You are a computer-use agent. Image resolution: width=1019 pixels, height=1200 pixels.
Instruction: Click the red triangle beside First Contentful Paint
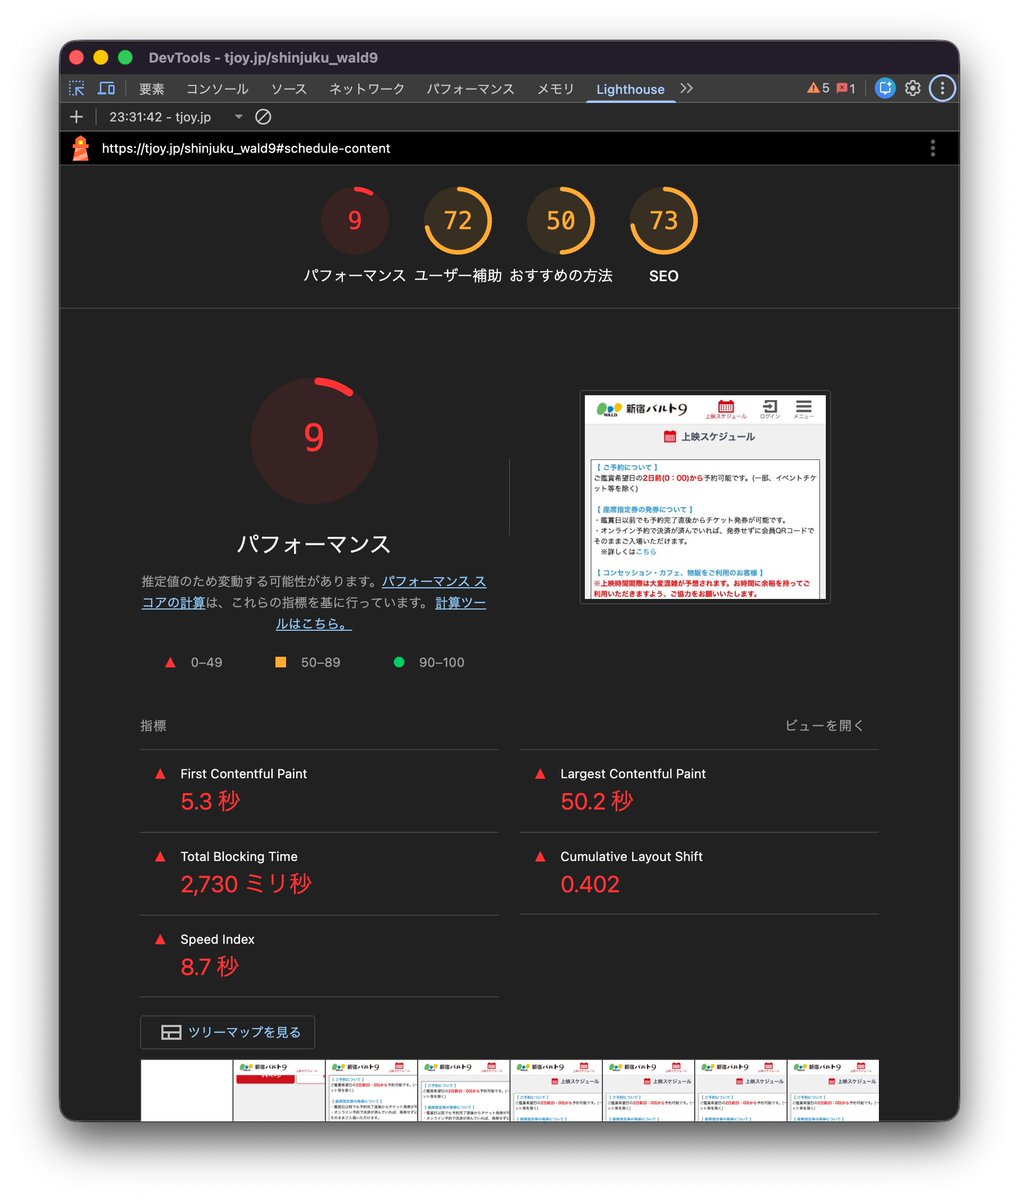(x=160, y=774)
